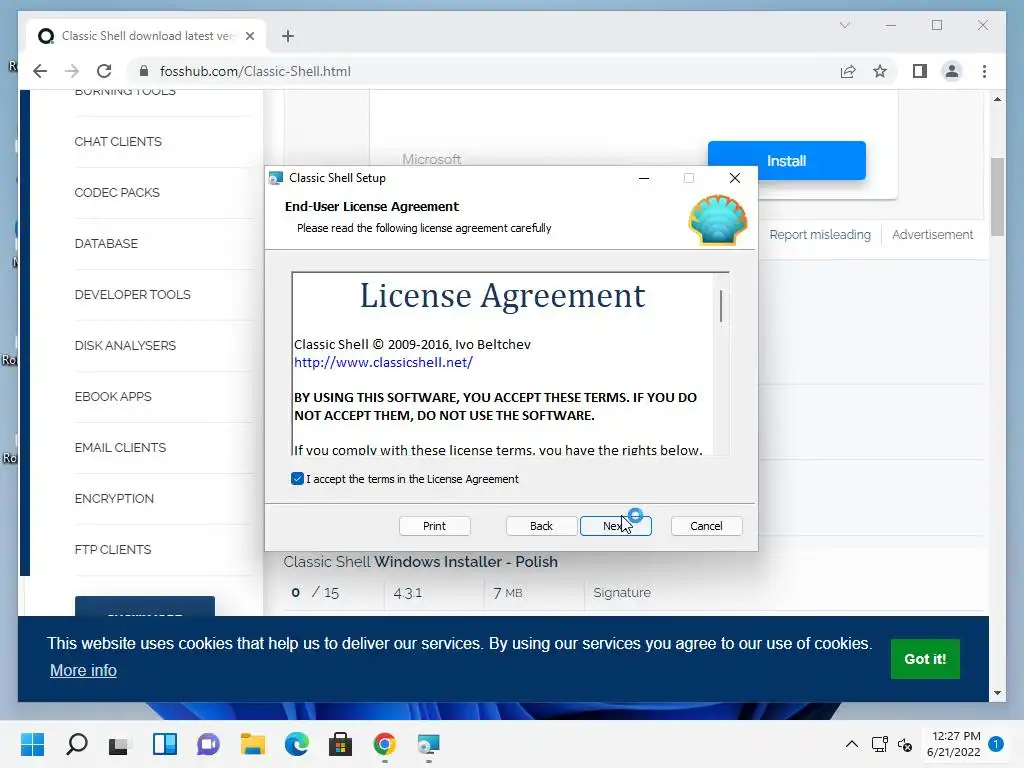Image resolution: width=1024 pixels, height=768 pixels.
Task: Go back in Chrome browser
Action: click(40, 71)
